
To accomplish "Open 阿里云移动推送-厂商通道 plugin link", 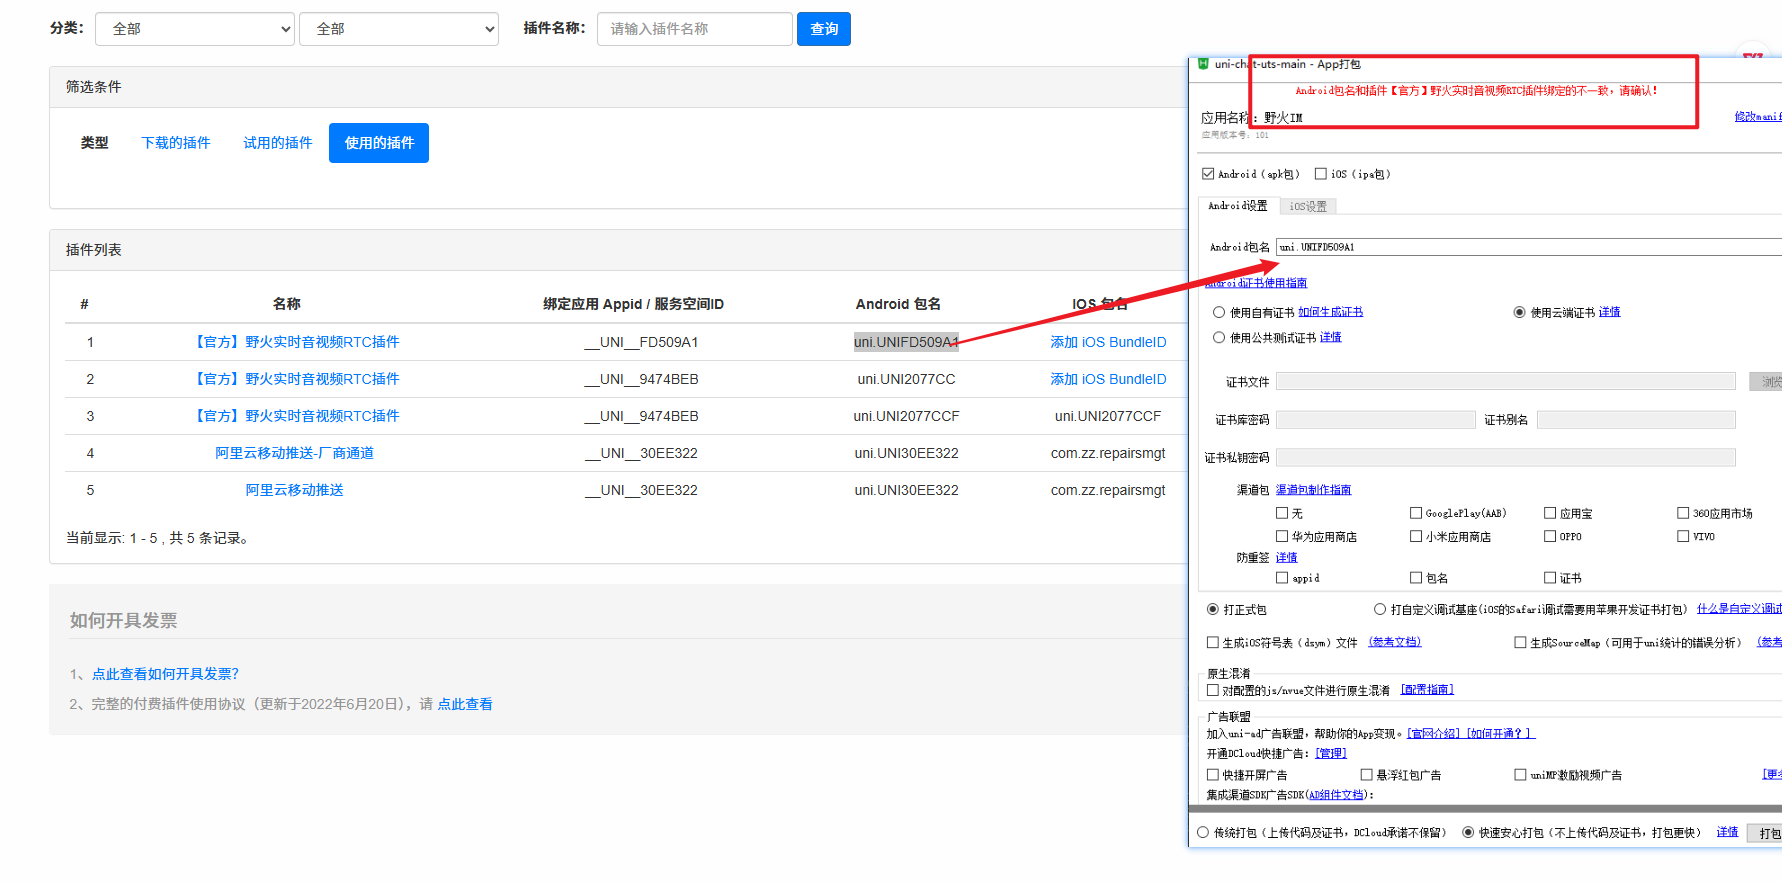I will point(294,453).
